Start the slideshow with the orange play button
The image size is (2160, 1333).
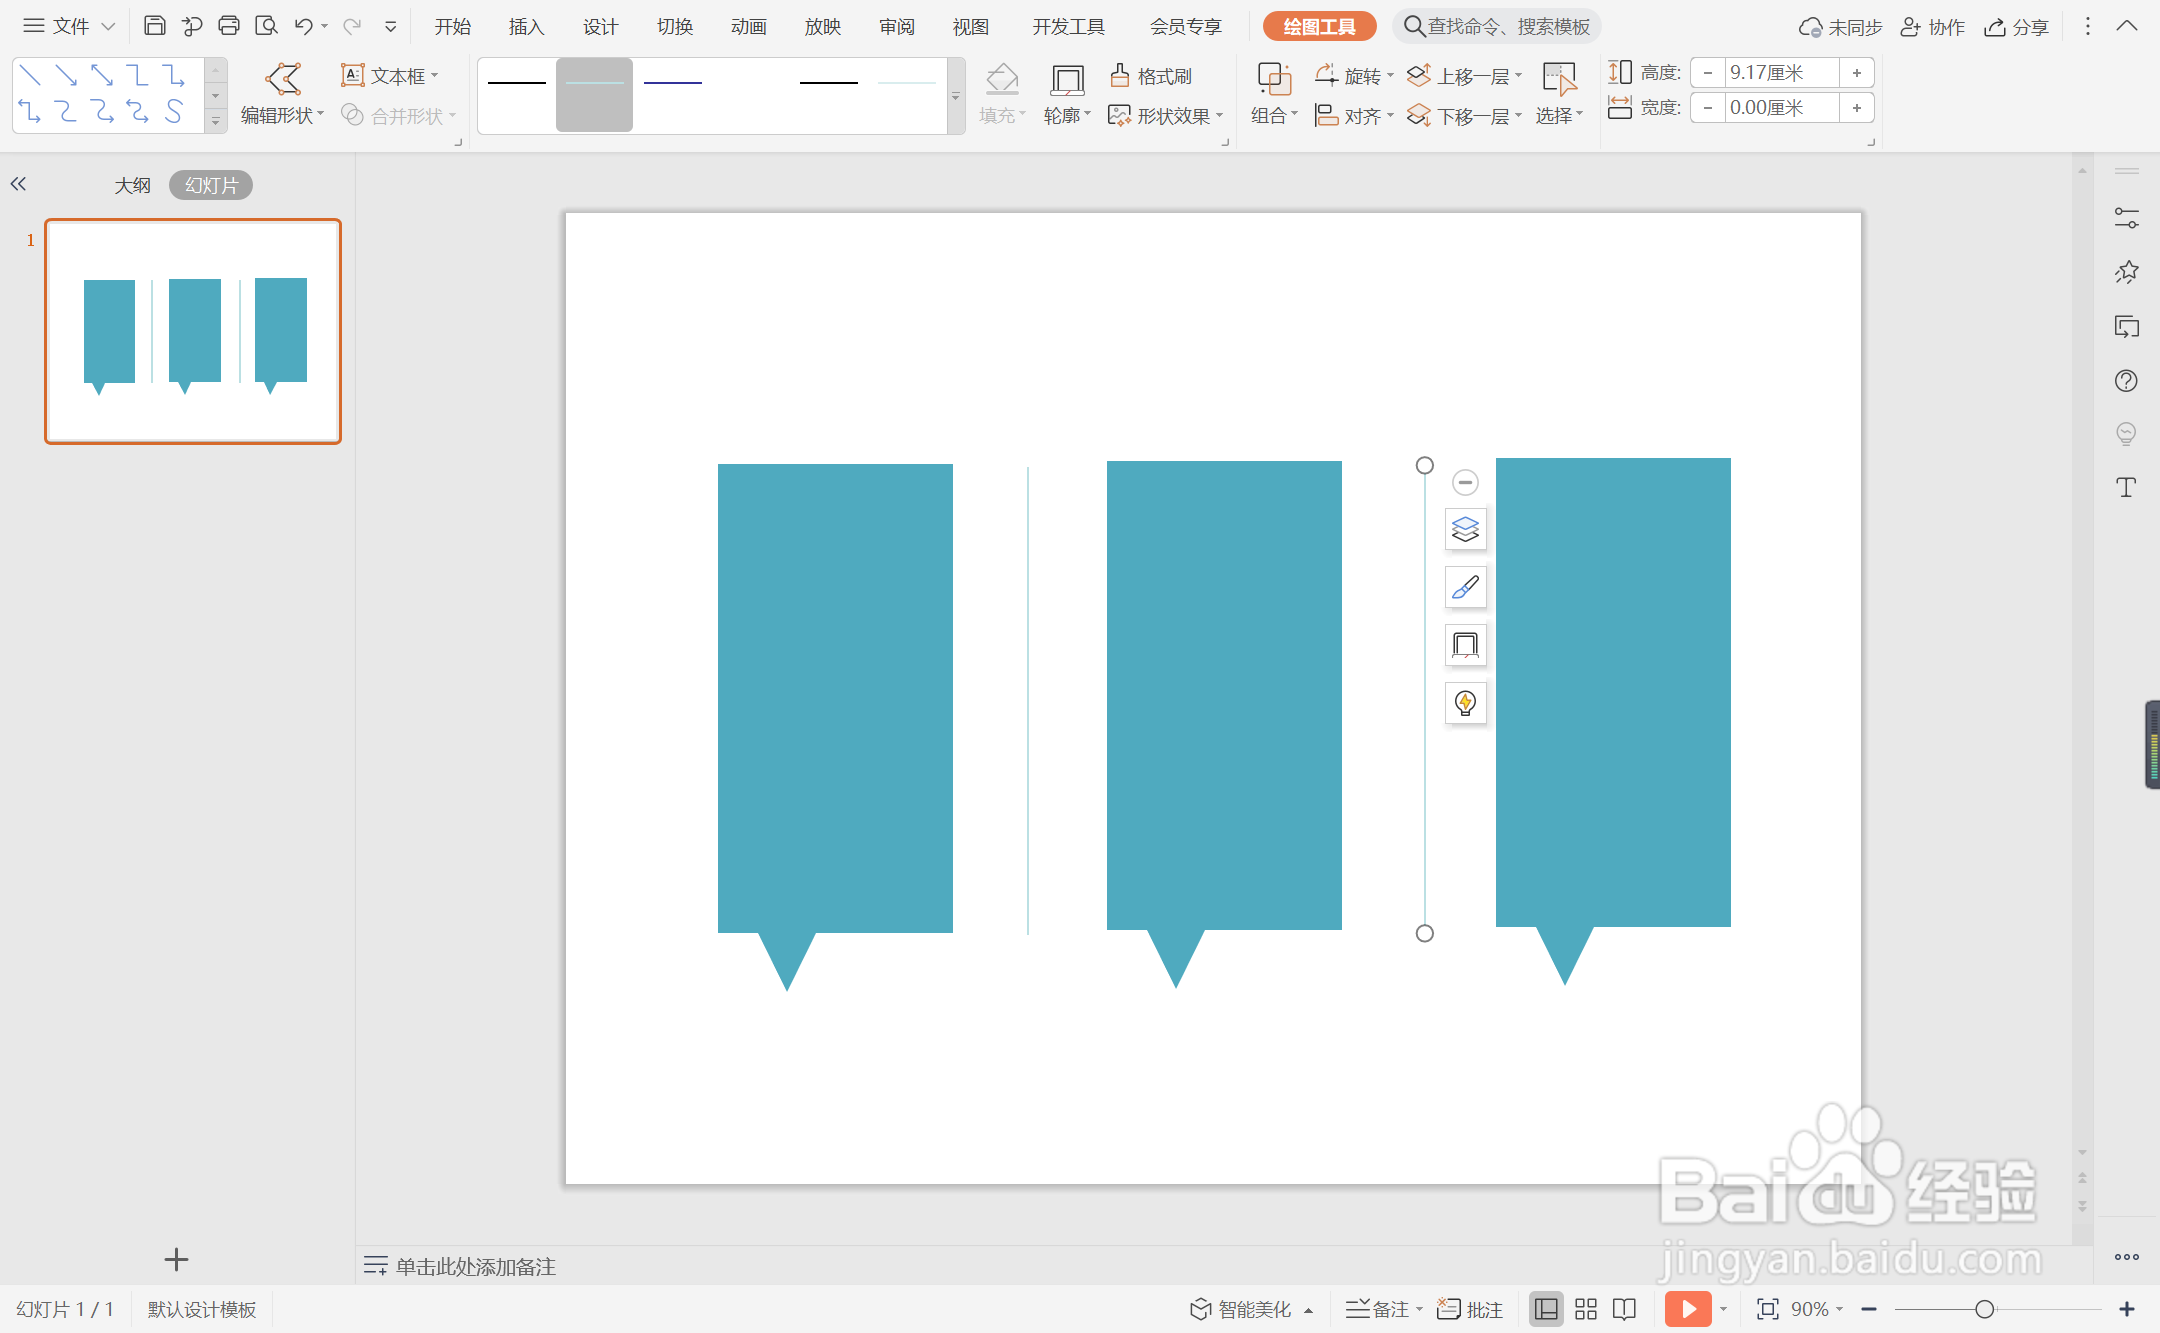[x=1688, y=1309]
